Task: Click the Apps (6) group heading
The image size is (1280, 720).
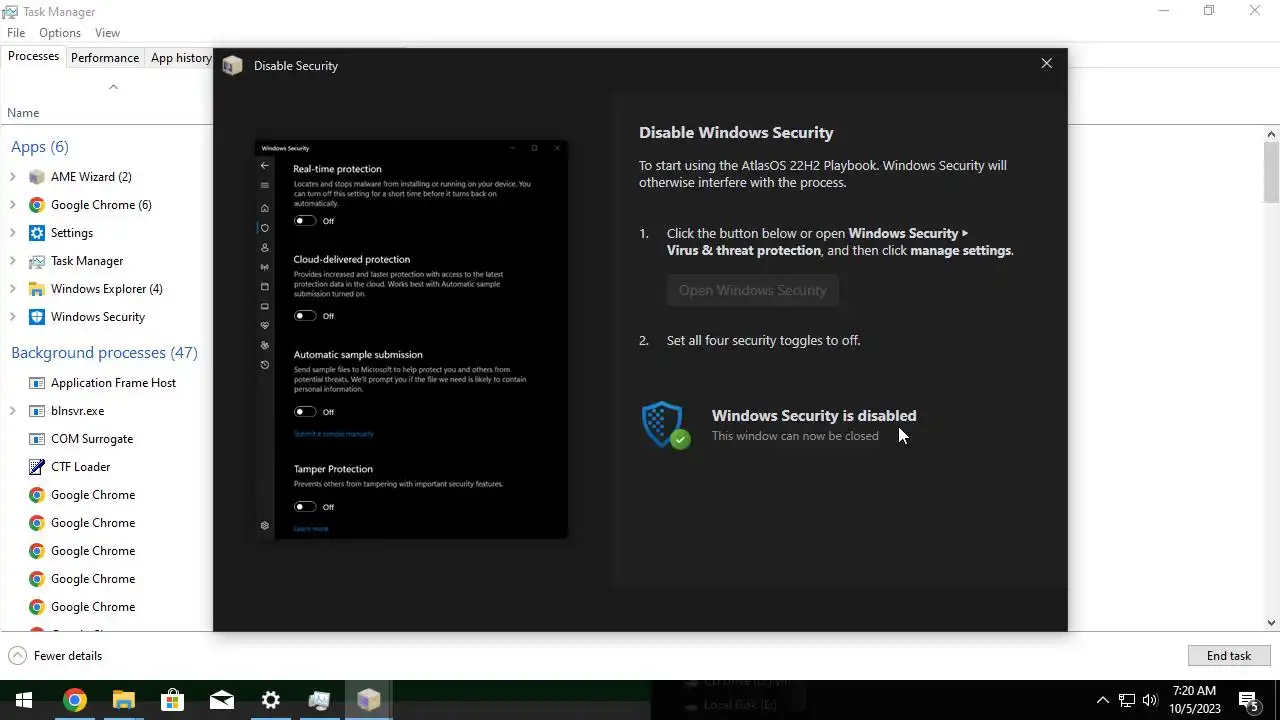Action: point(40,147)
